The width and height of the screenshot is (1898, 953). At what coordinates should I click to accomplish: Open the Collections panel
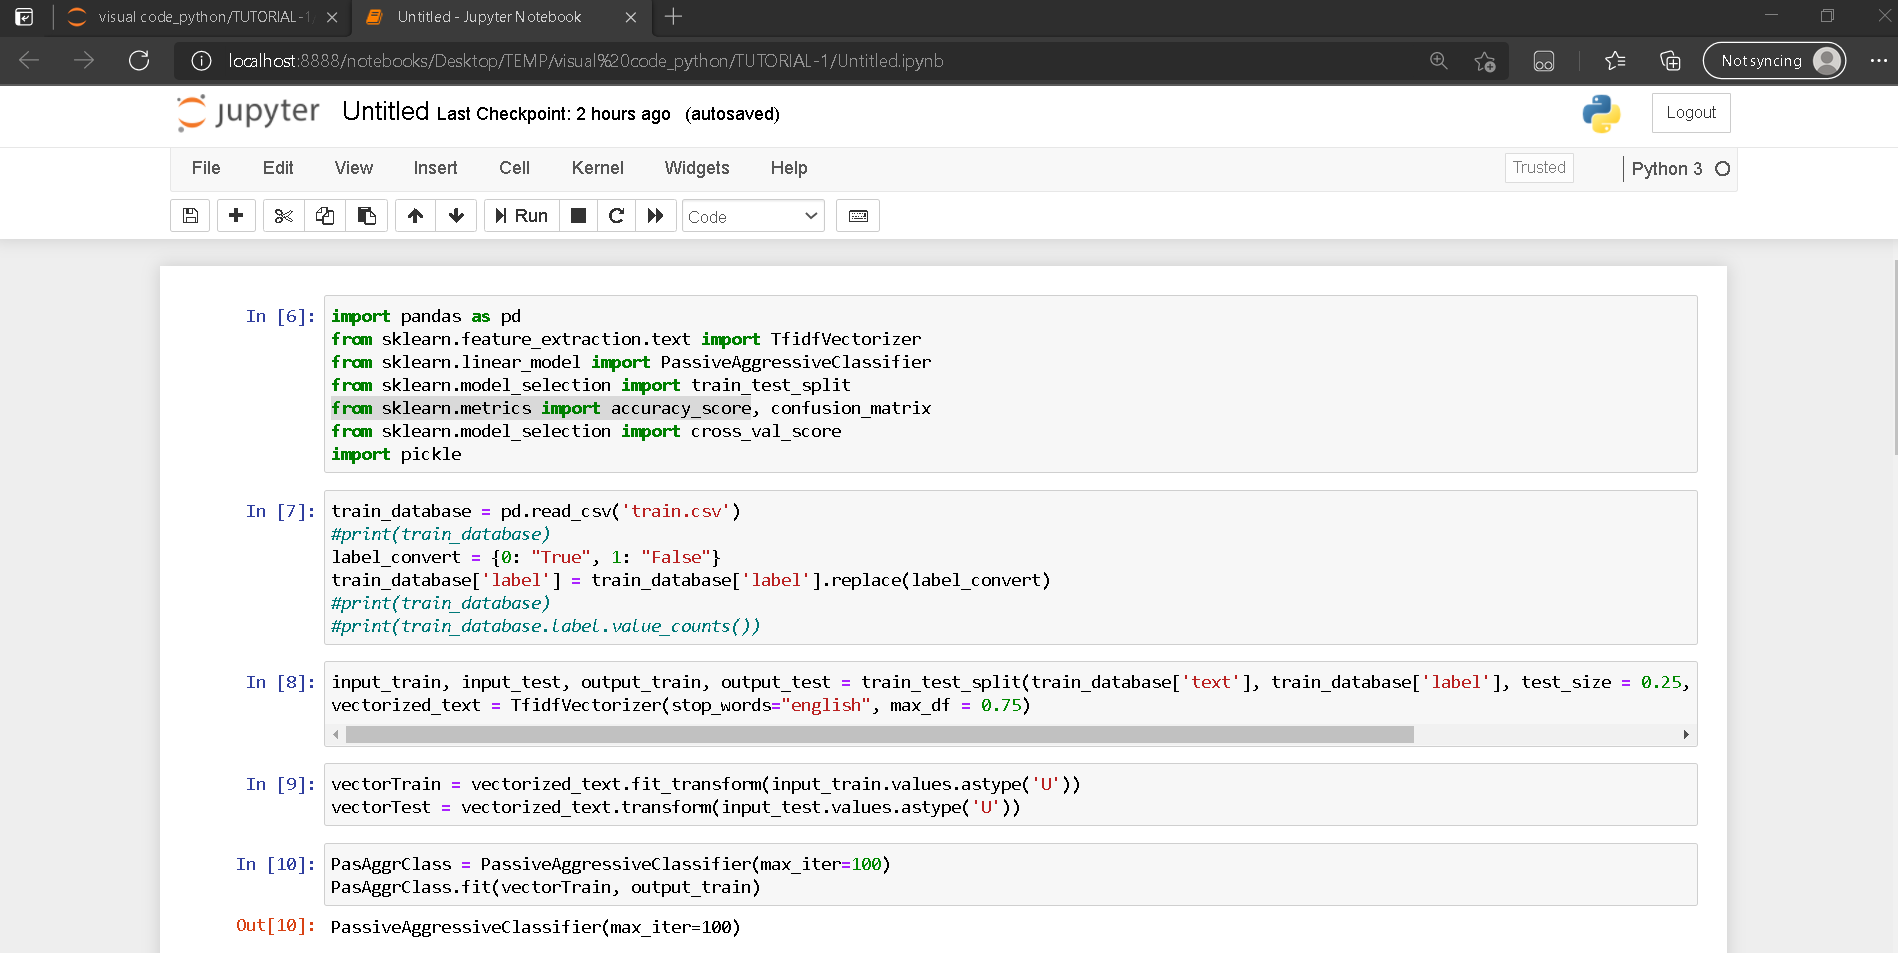[x=1670, y=61]
